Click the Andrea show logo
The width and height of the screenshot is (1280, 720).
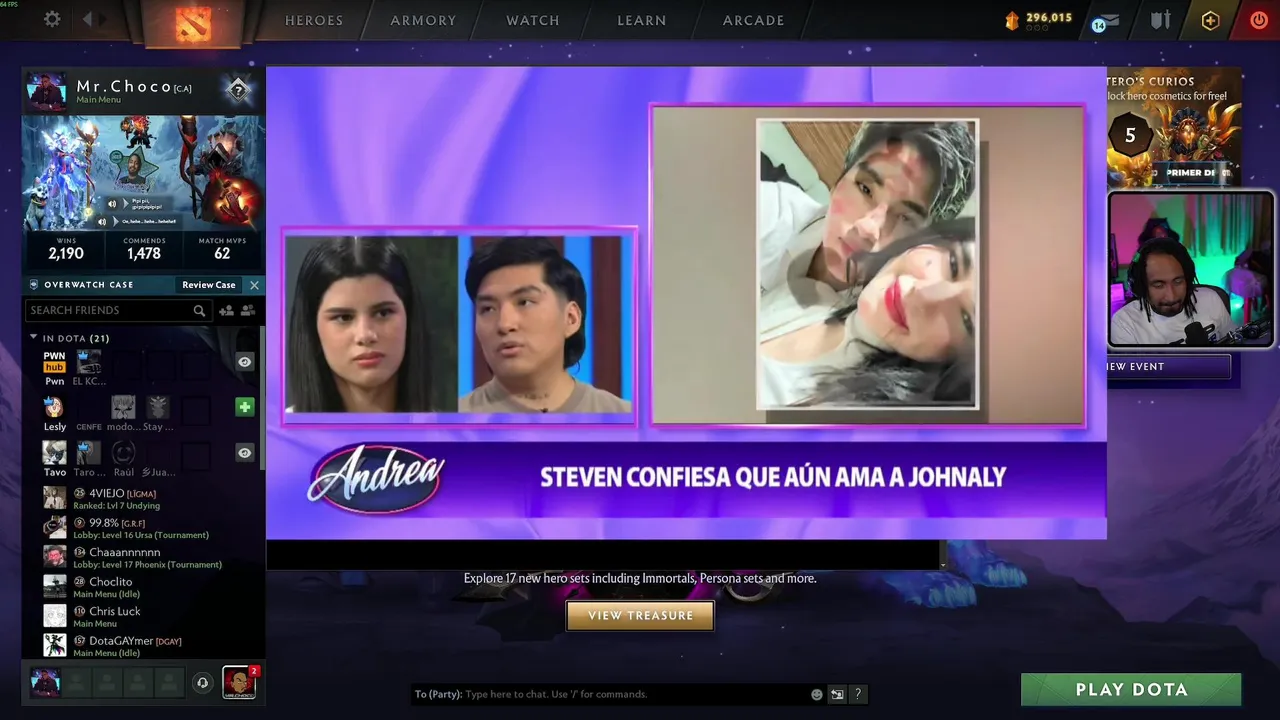(376, 479)
